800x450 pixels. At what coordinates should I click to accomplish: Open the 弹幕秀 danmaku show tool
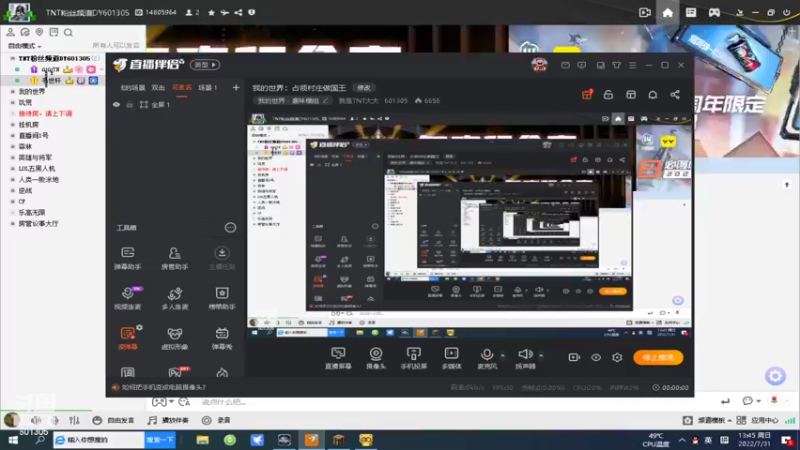pyautogui.click(x=221, y=338)
